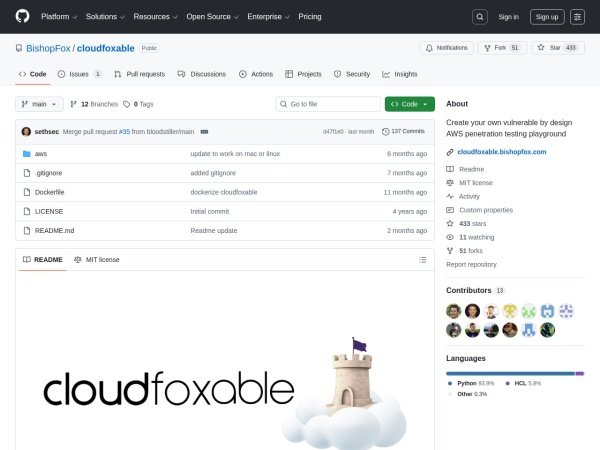Open the Security tab
This screenshot has width=600, height=450.
tap(352, 74)
